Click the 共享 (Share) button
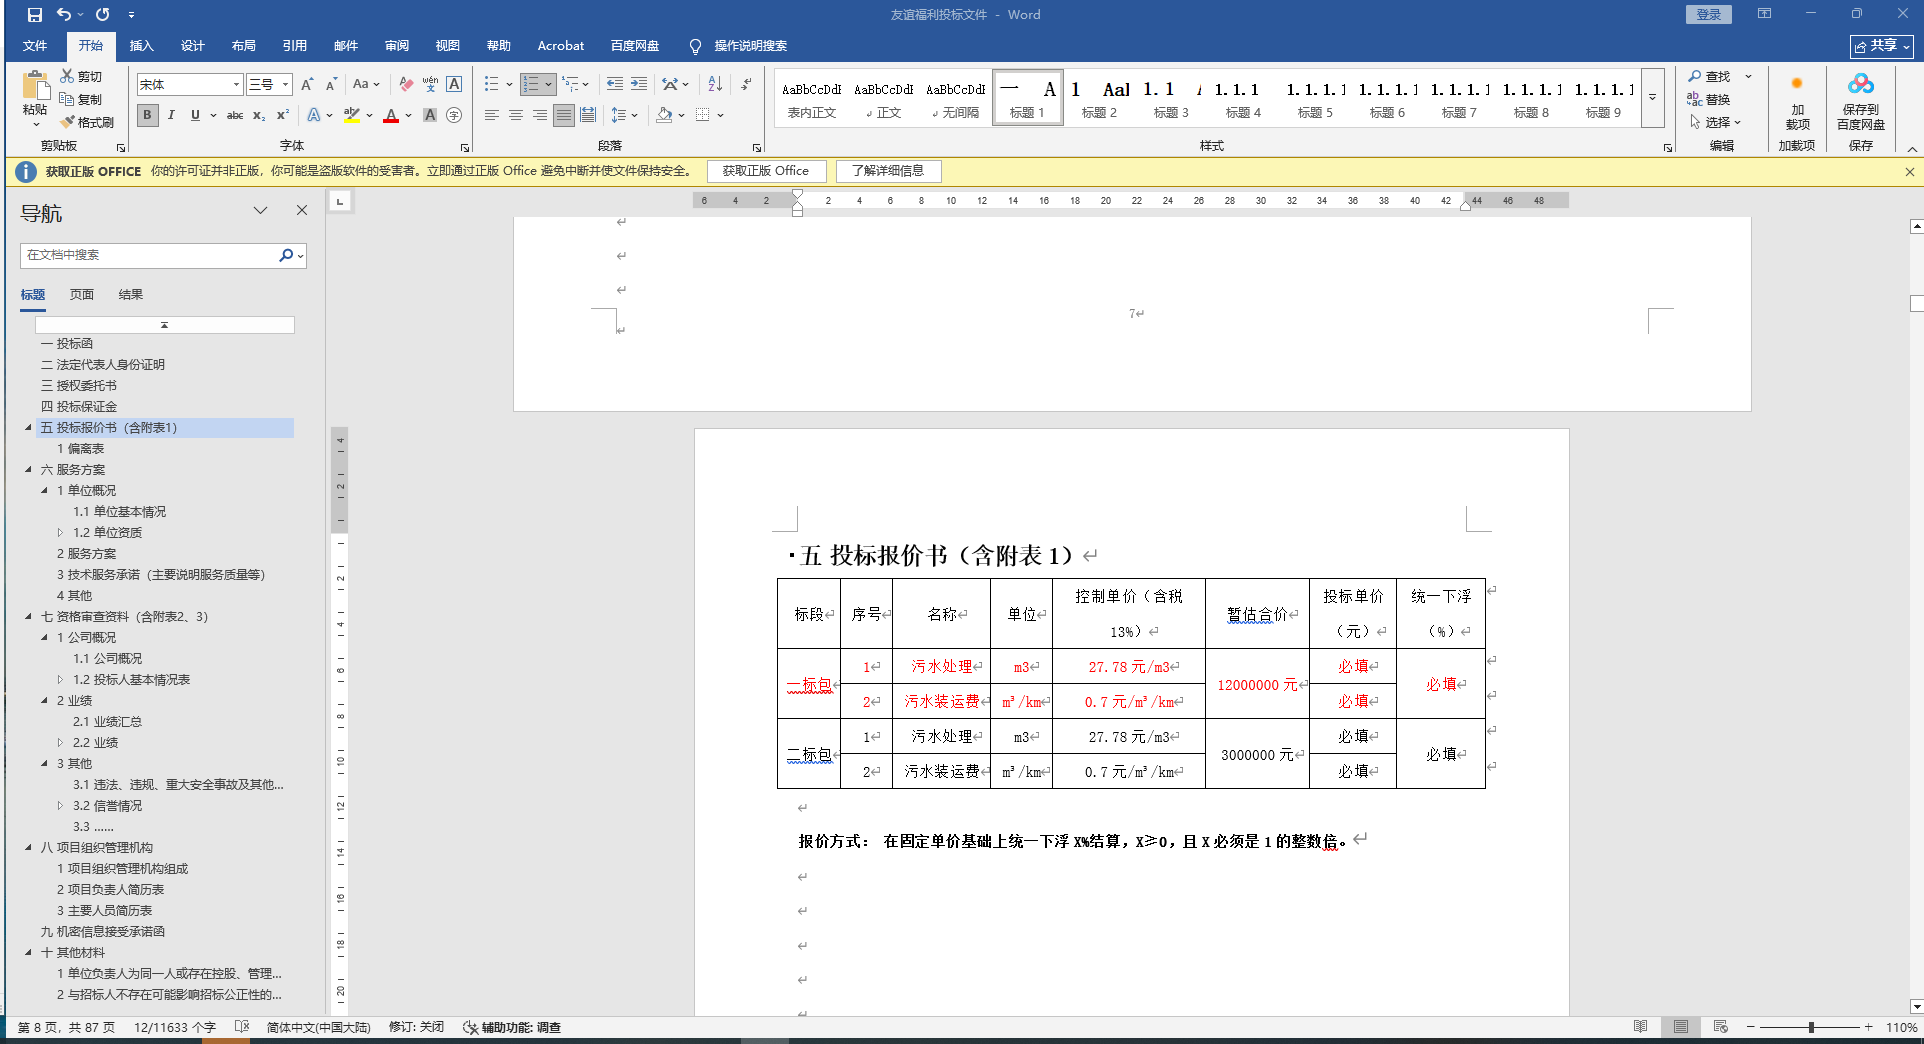Image resolution: width=1924 pixels, height=1044 pixels. pyautogui.click(x=1881, y=46)
